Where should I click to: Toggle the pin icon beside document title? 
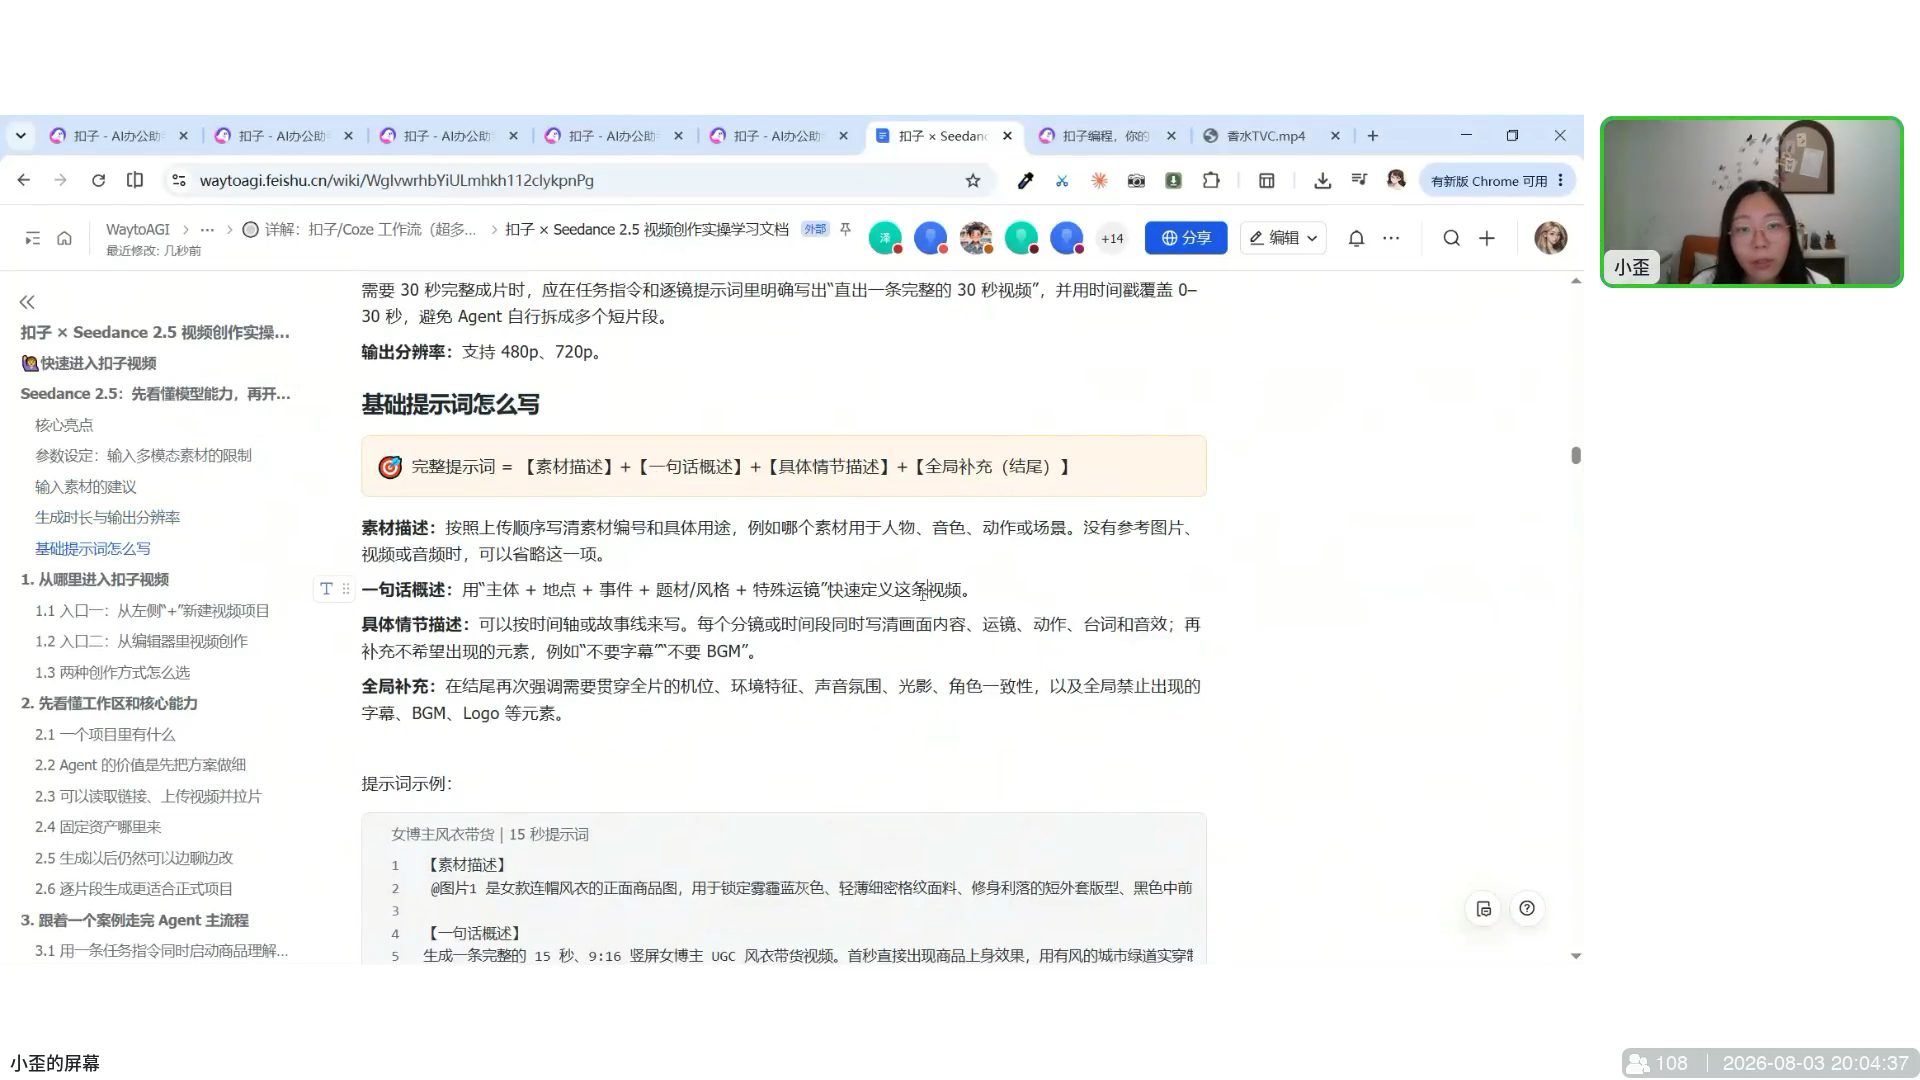(845, 230)
